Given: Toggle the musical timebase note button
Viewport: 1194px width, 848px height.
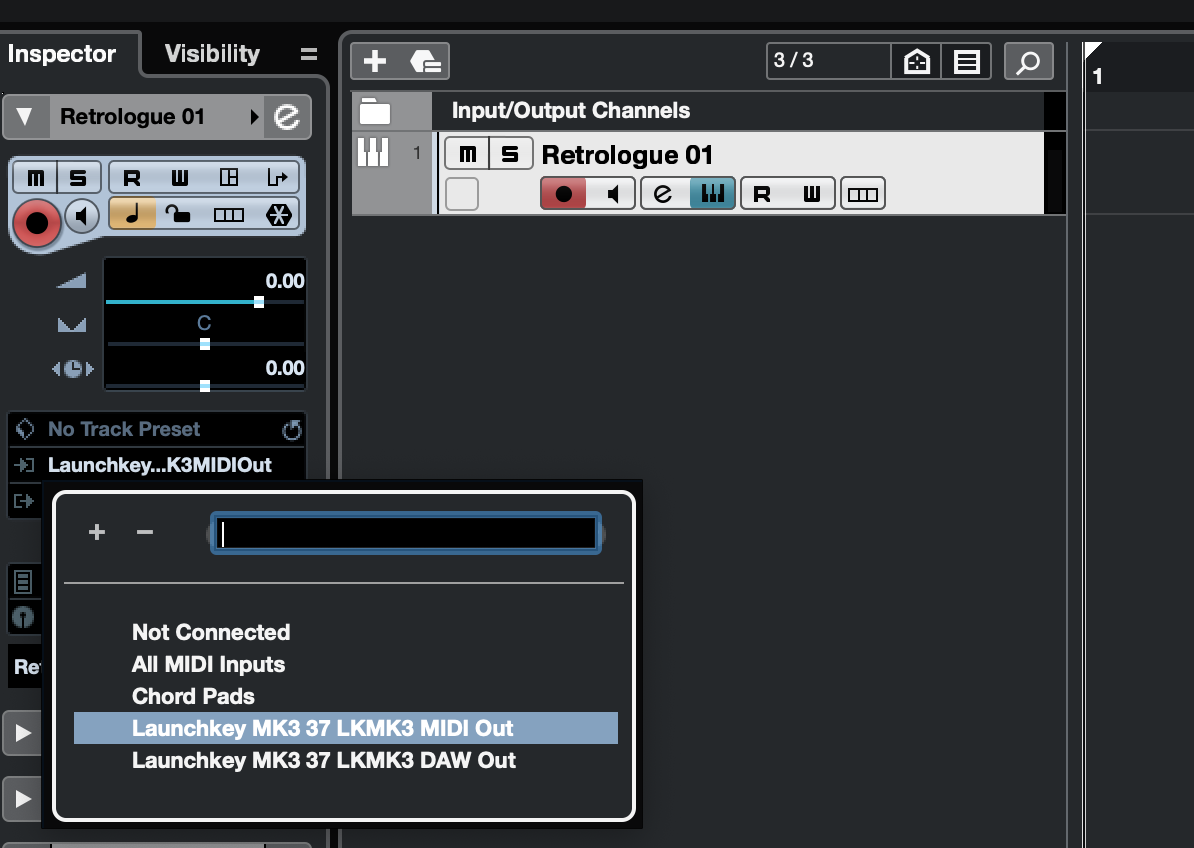Looking at the screenshot, I should (x=132, y=214).
